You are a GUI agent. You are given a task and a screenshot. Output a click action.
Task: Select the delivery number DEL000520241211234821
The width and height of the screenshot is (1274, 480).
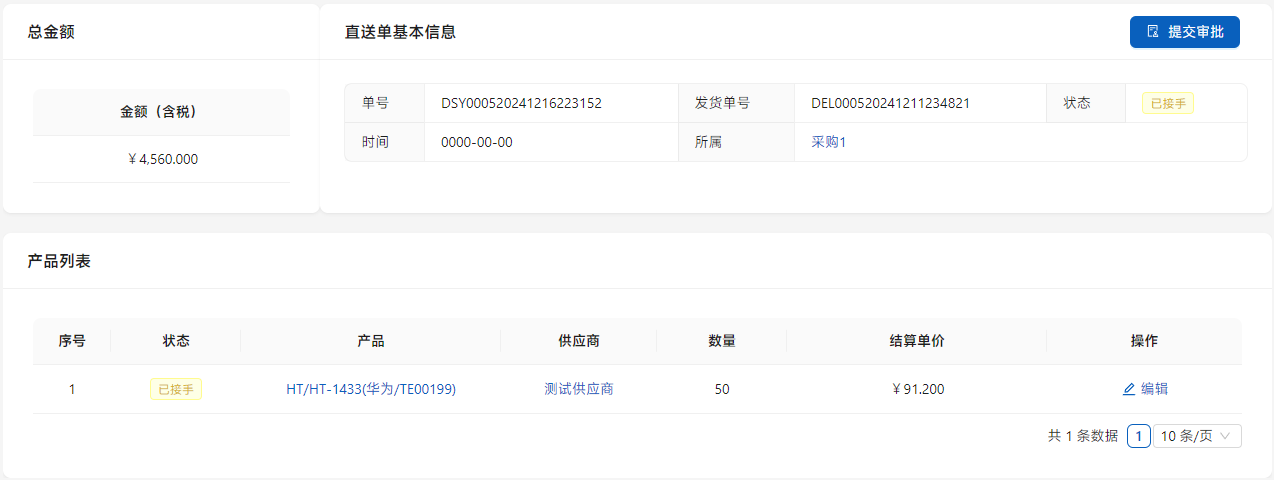click(890, 103)
